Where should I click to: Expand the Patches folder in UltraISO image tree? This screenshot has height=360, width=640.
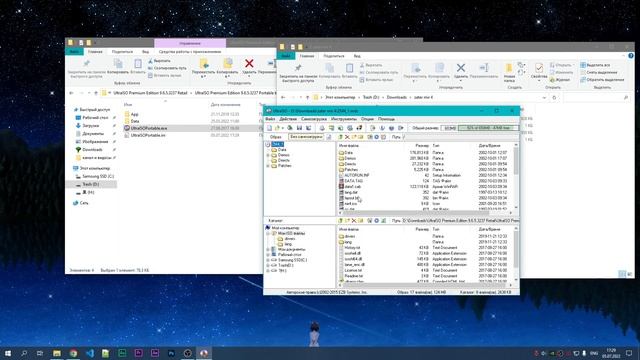pyautogui.click(x=268, y=166)
